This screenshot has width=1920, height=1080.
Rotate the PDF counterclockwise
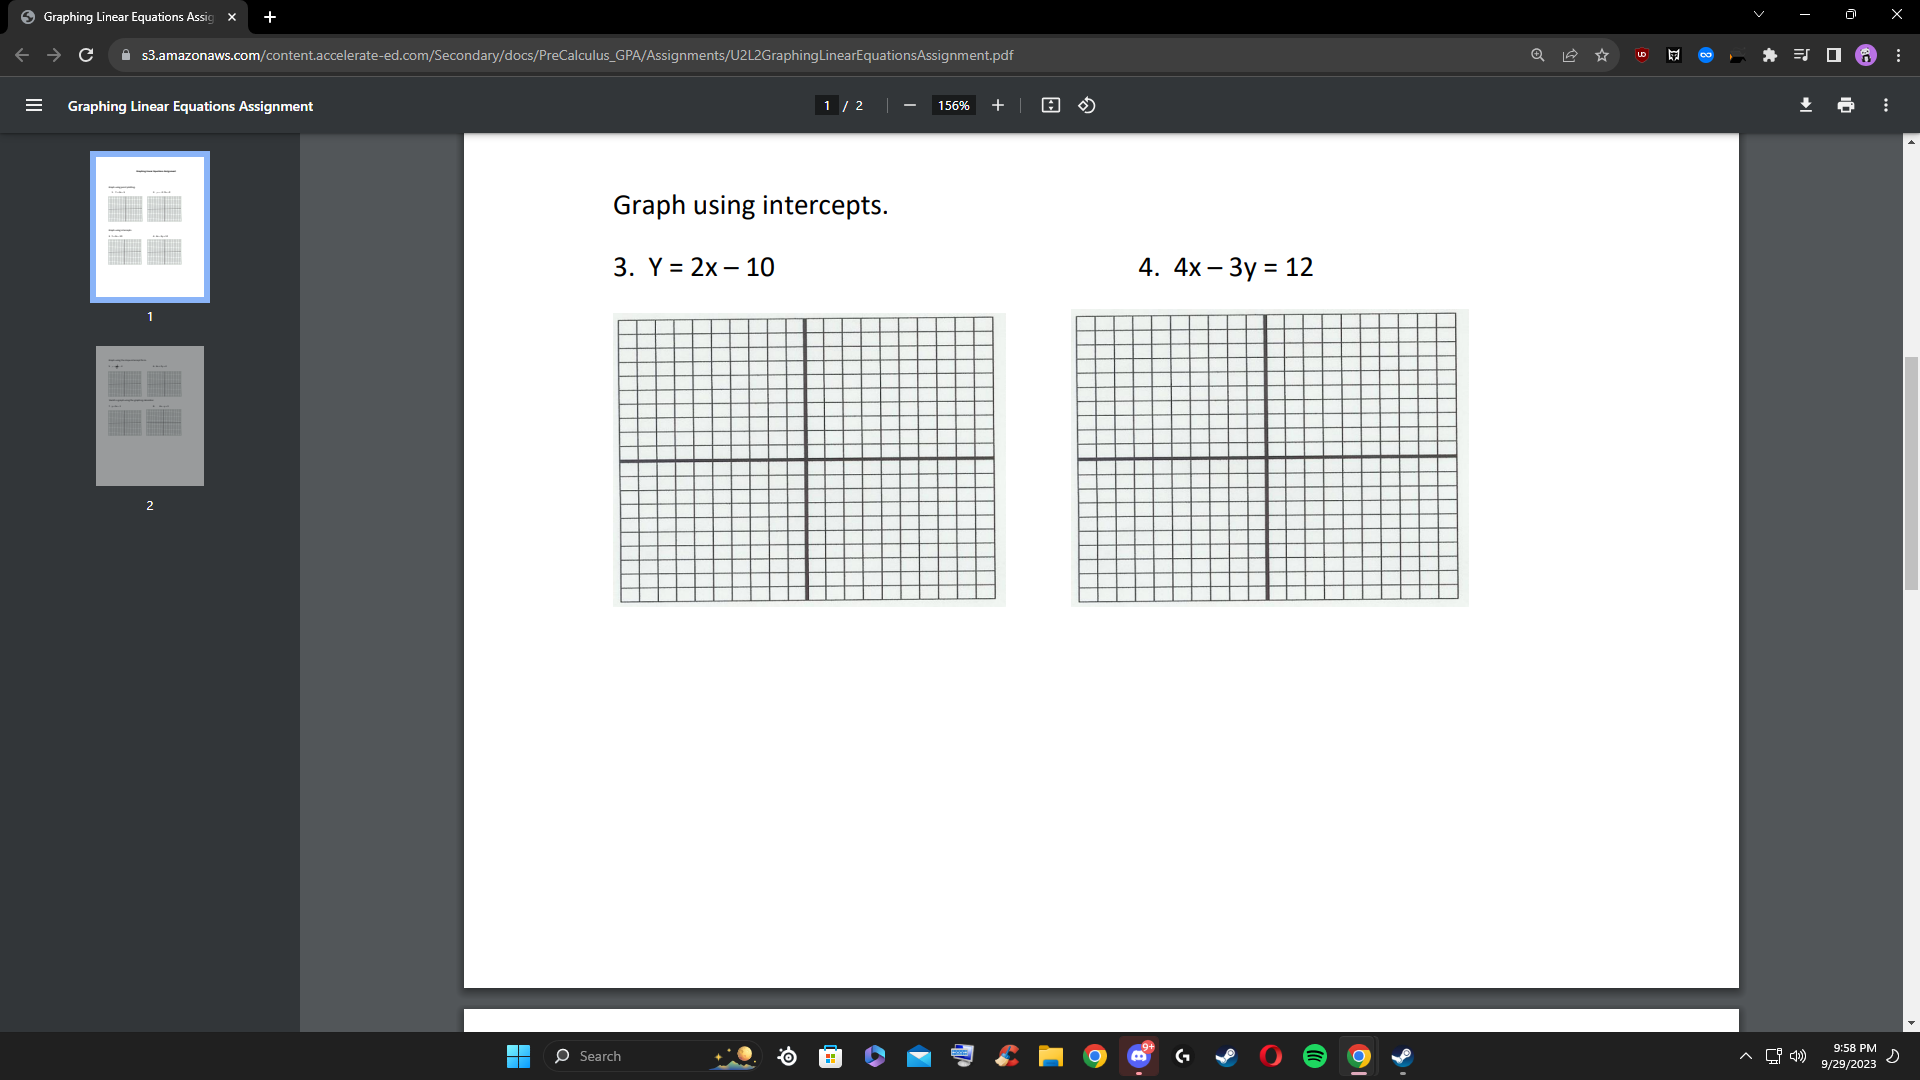coord(1087,105)
